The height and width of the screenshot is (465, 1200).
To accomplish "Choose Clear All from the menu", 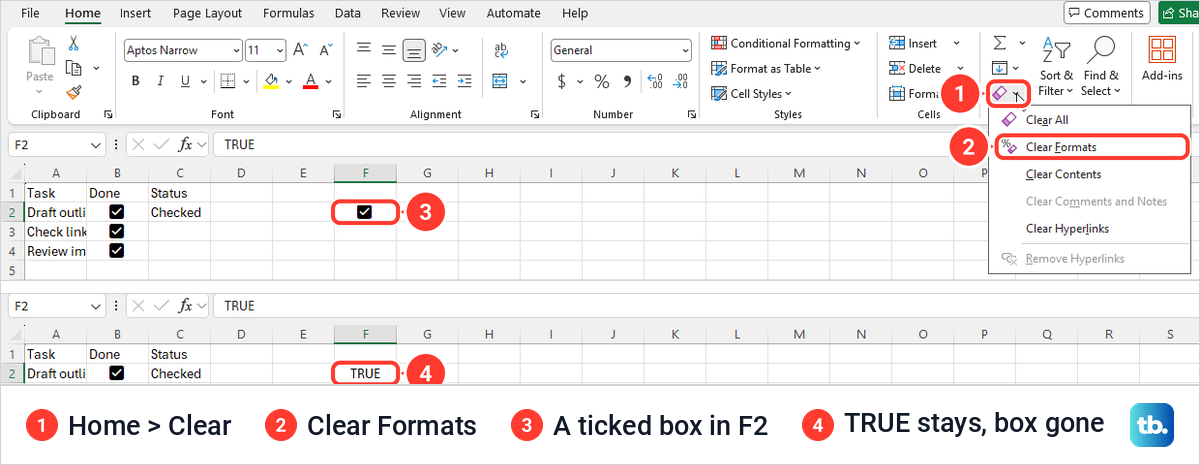I will pos(1089,120).
